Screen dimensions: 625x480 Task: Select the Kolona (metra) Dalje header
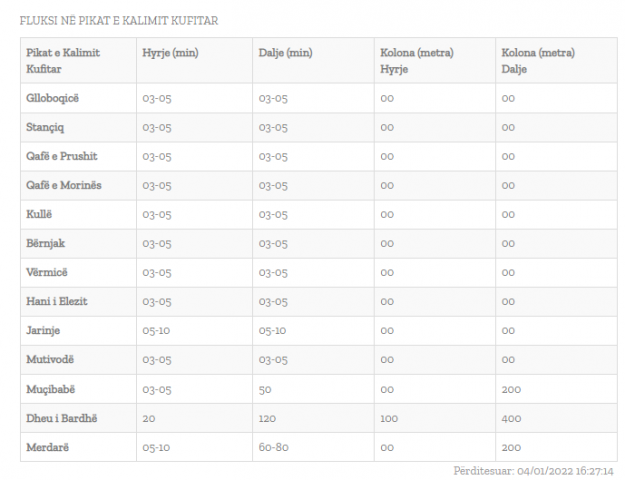pyautogui.click(x=539, y=60)
